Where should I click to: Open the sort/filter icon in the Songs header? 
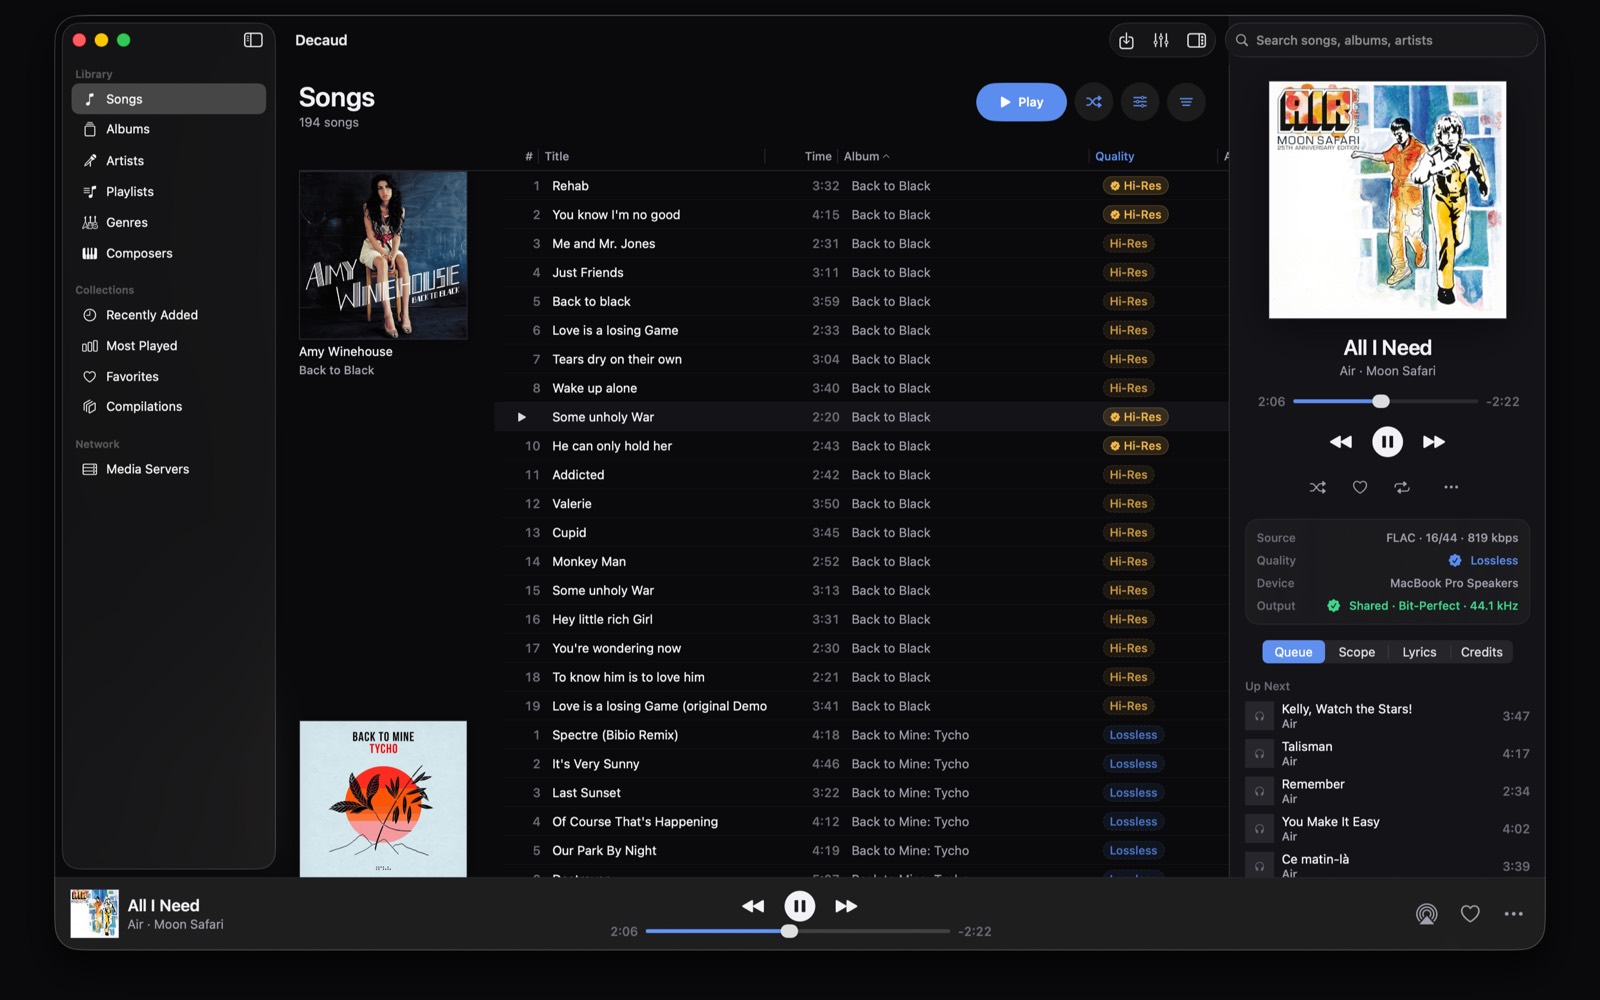(x=1186, y=102)
